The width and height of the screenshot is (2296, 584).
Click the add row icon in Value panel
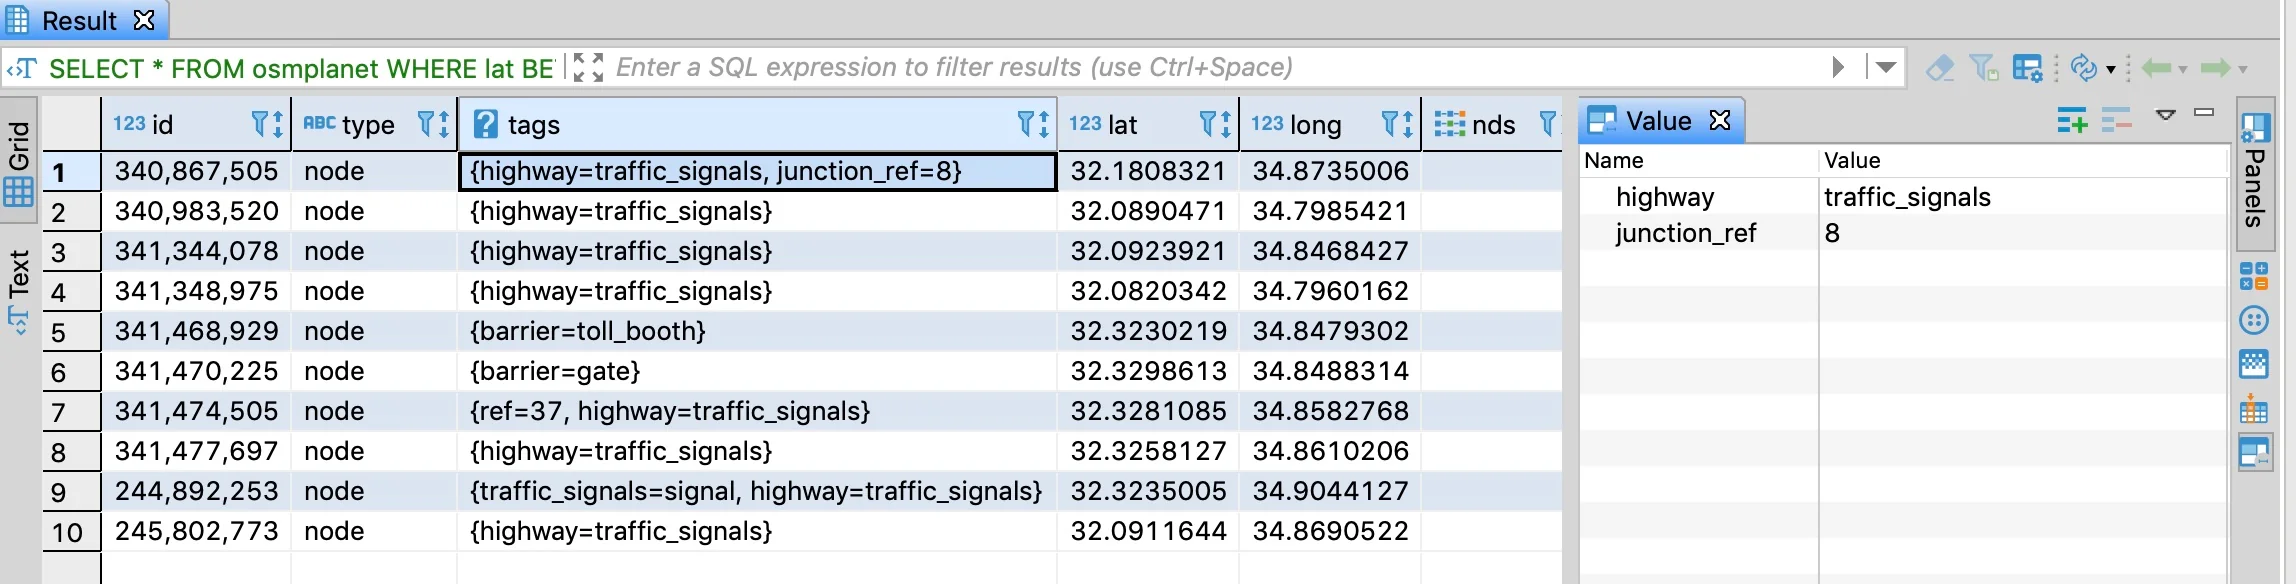pos(2072,121)
